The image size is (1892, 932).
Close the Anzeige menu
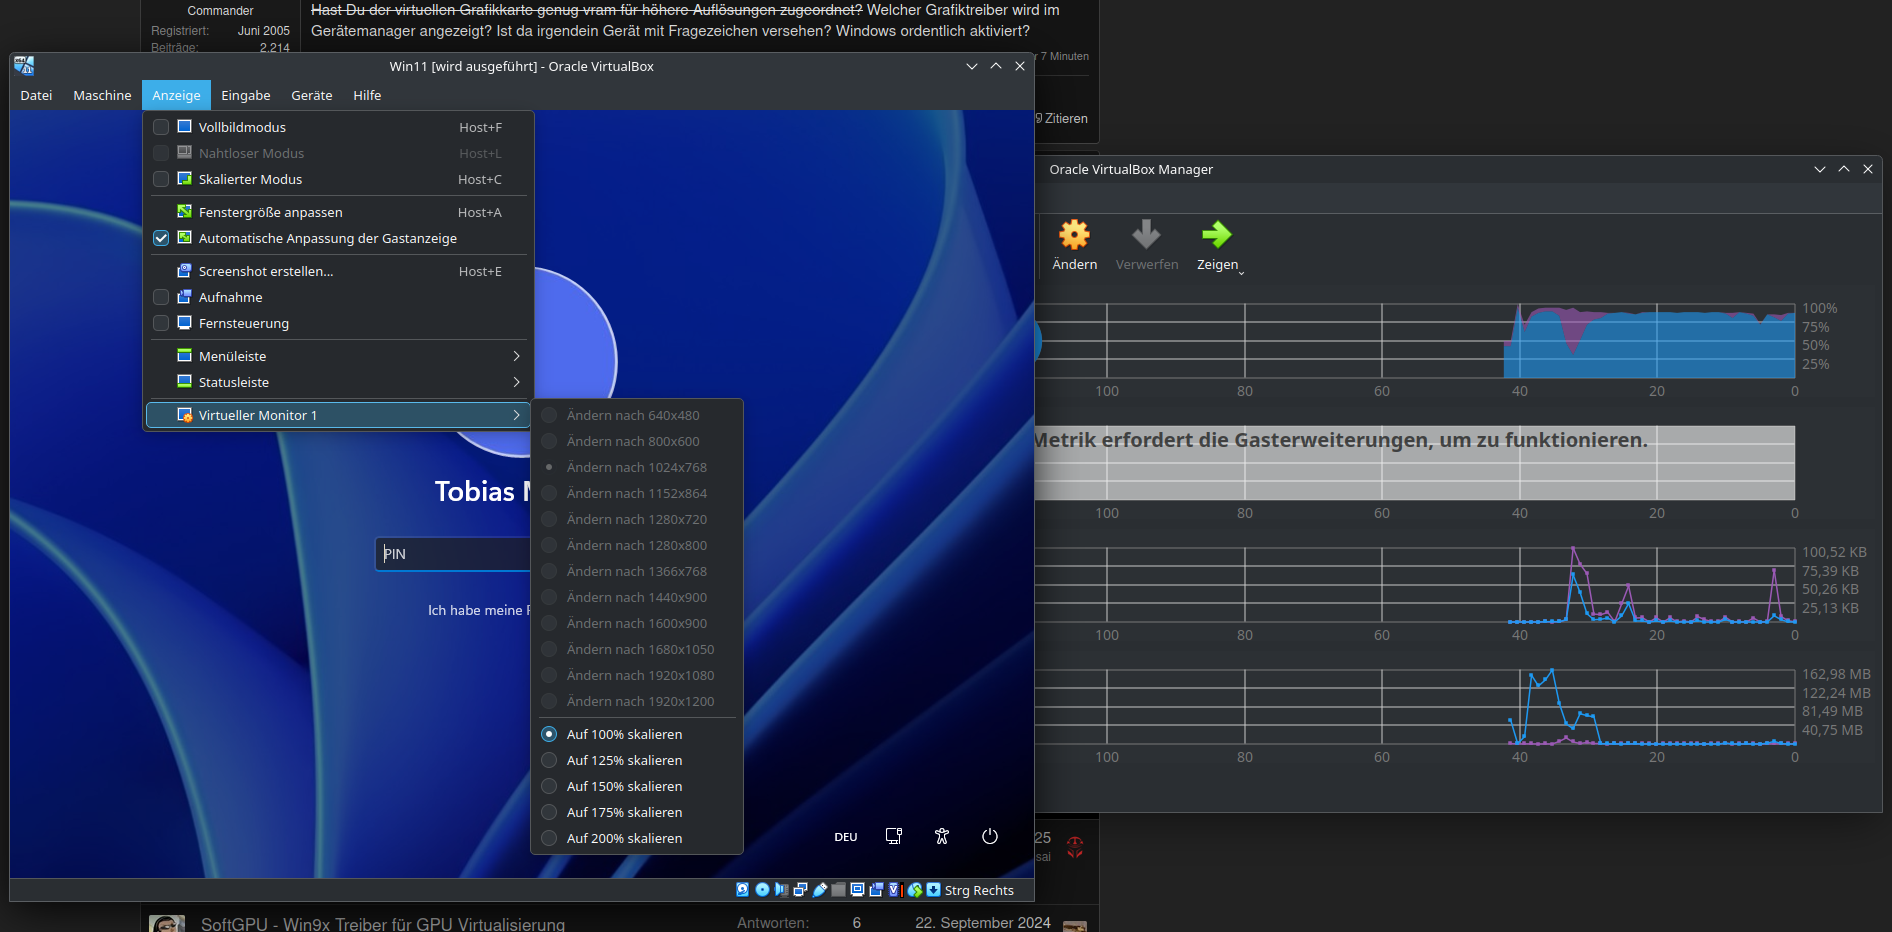pyautogui.click(x=176, y=95)
